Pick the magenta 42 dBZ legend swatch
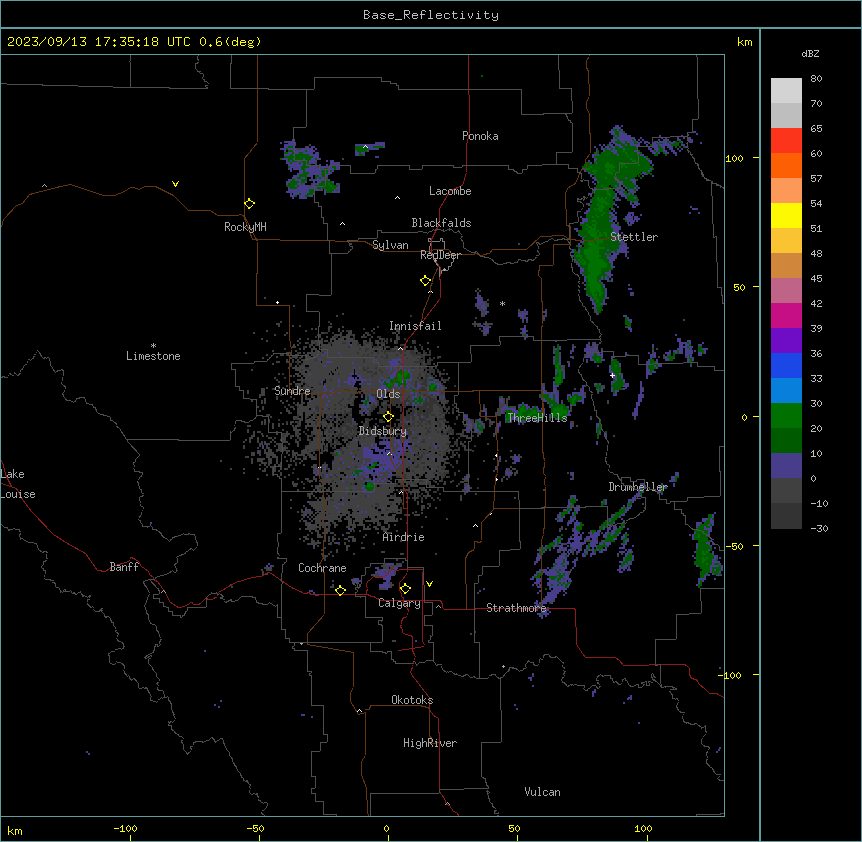The image size is (862, 842). (x=786, y=315)
